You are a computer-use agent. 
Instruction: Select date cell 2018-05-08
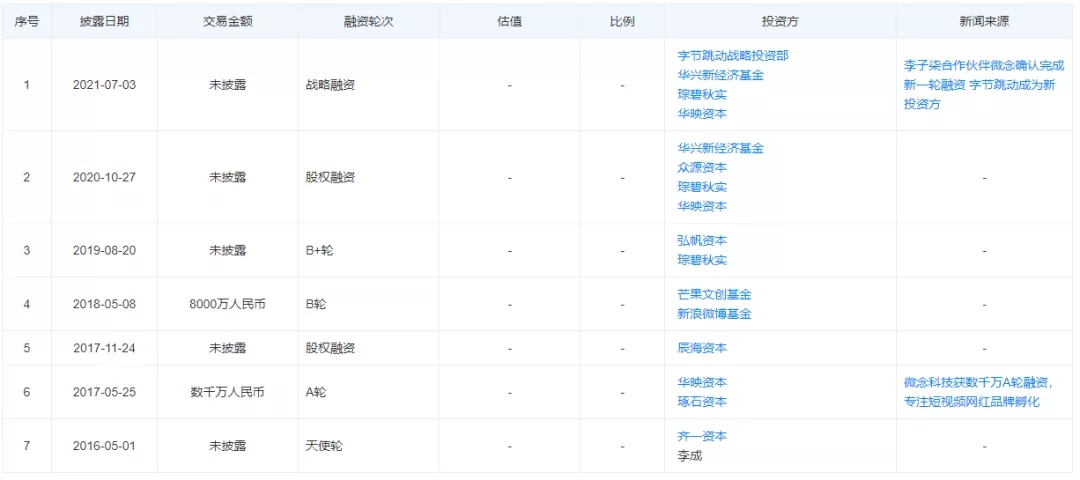point(104,304)
